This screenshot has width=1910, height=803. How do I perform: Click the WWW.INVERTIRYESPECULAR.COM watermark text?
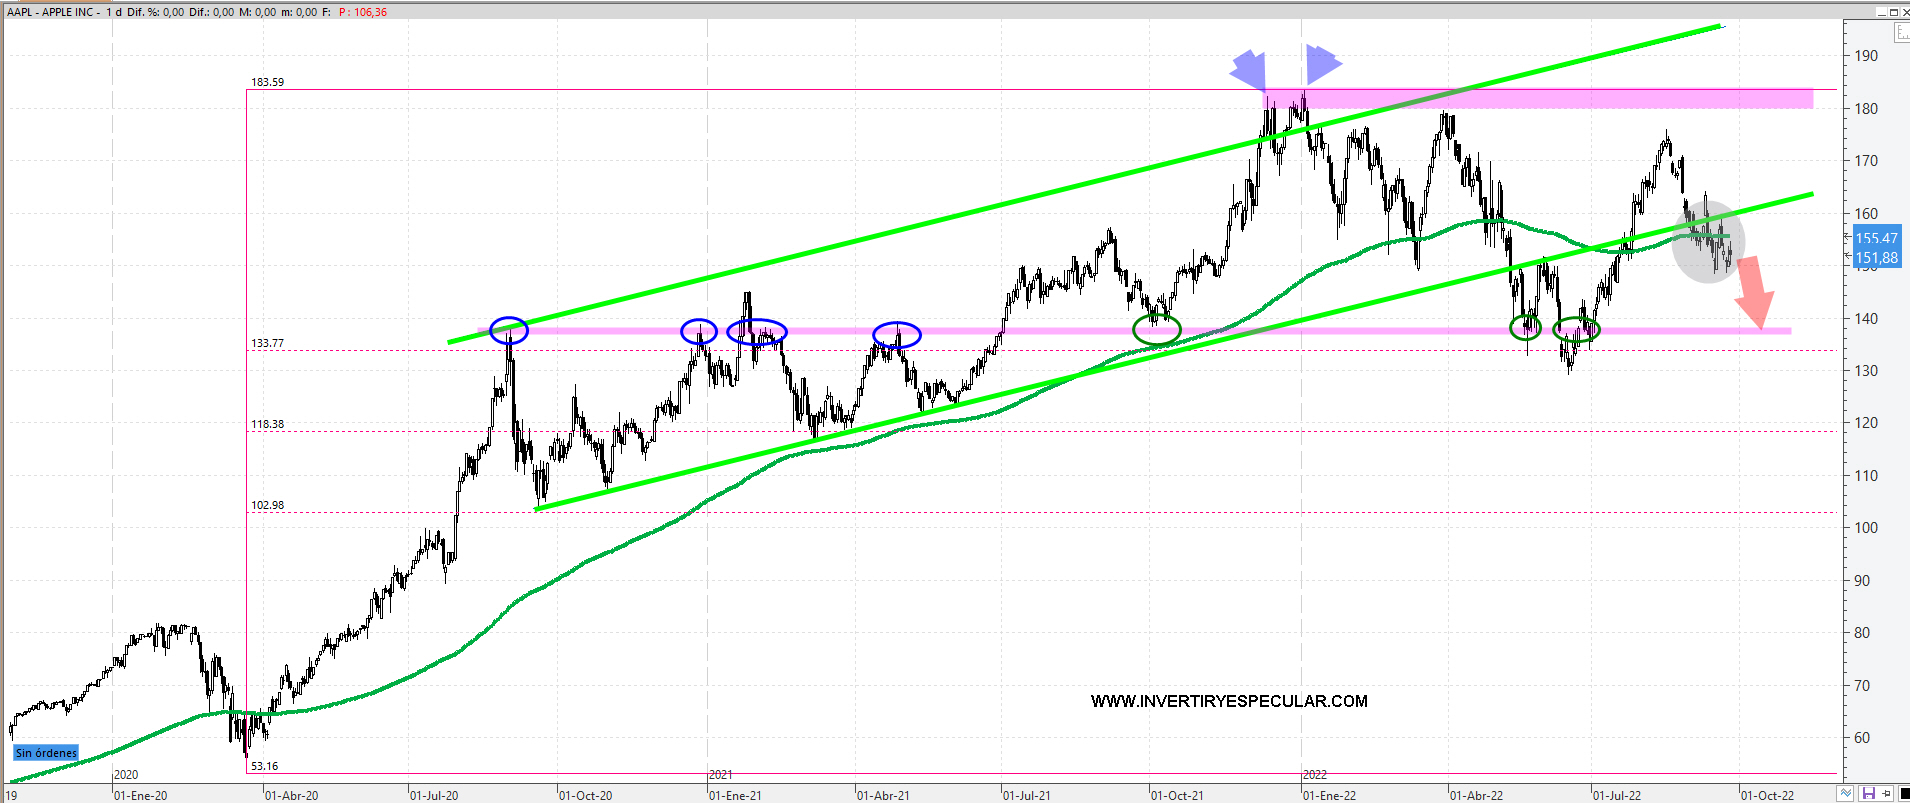click(1229, 701)
